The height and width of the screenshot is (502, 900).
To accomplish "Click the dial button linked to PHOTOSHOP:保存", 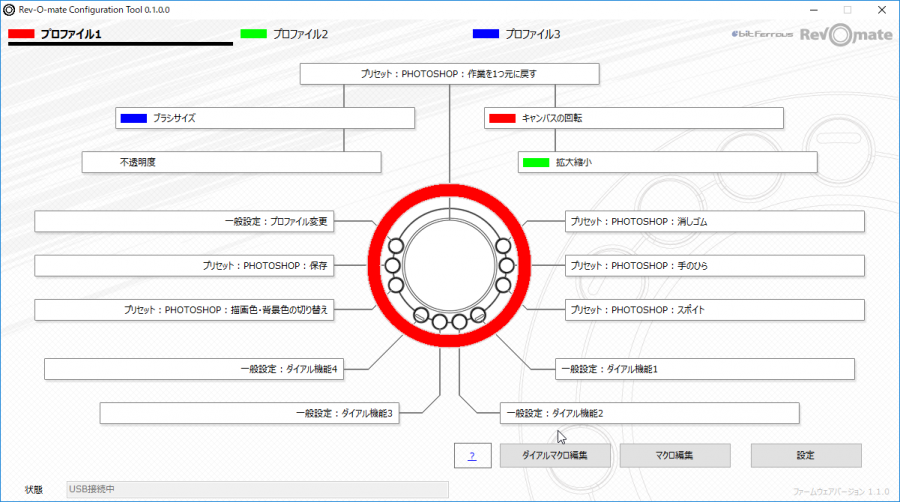I will [393, 266].
